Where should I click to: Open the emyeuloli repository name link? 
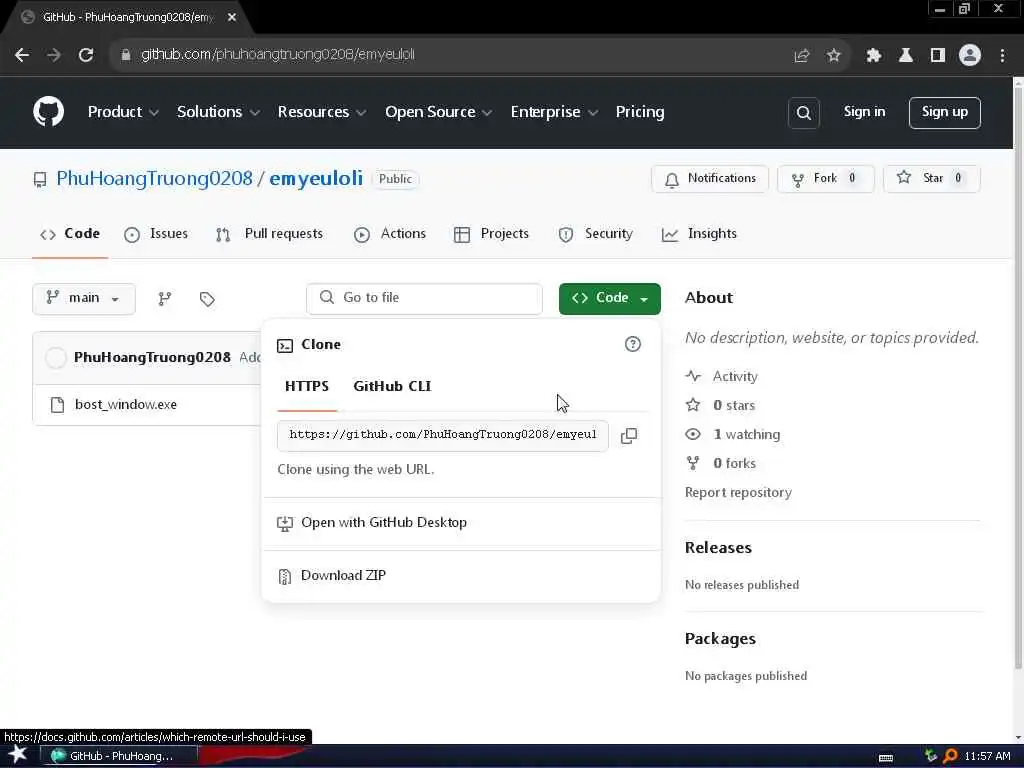(x=316, y=179)
